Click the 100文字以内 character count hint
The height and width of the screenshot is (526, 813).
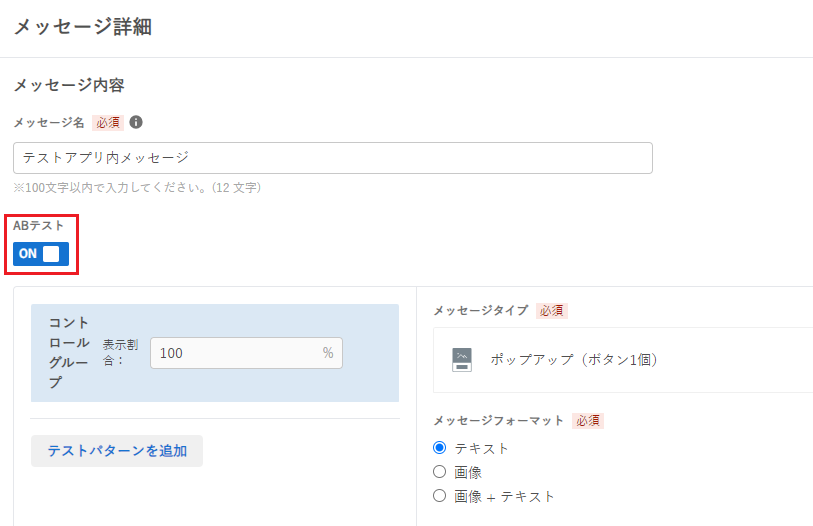137,188
